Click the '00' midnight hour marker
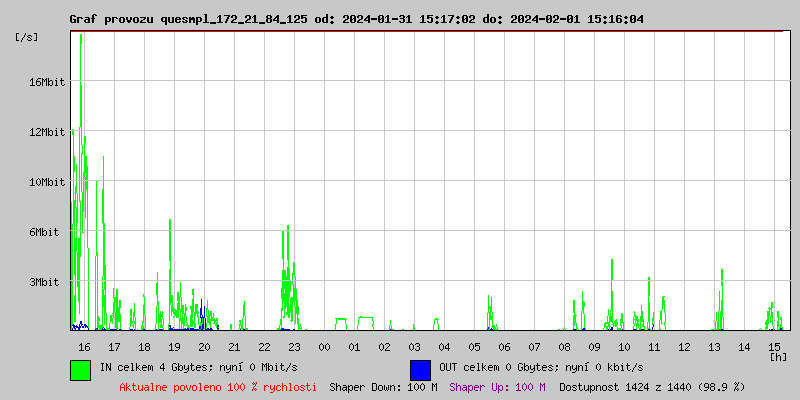The height and width of the screenshot is (400, 800). point(324,347)
